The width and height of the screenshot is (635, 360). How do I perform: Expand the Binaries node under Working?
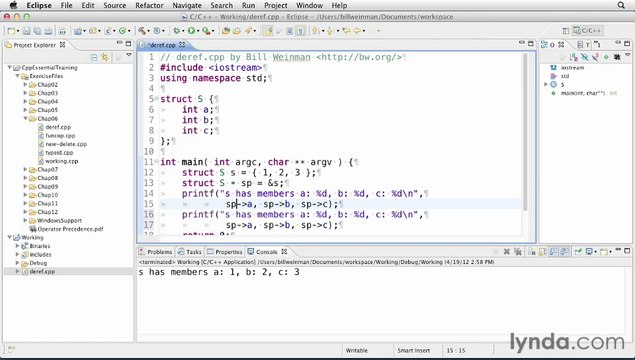tap(17, 246)
